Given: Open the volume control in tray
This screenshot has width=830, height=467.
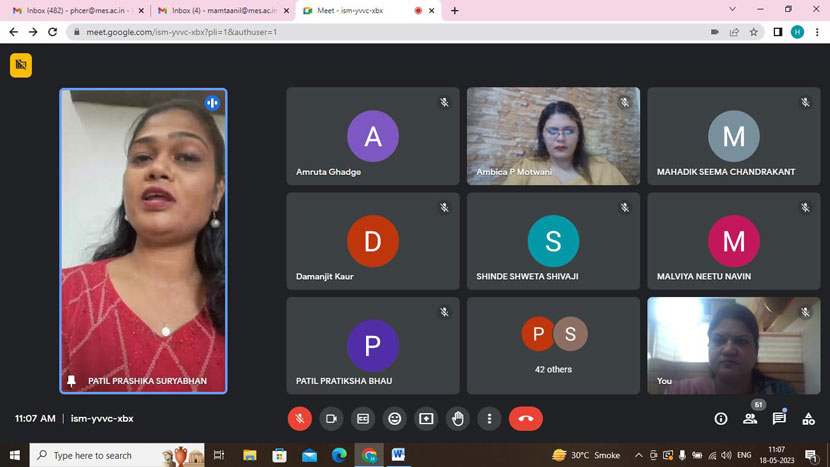Looking at the screenshot, I should (727, 455).
